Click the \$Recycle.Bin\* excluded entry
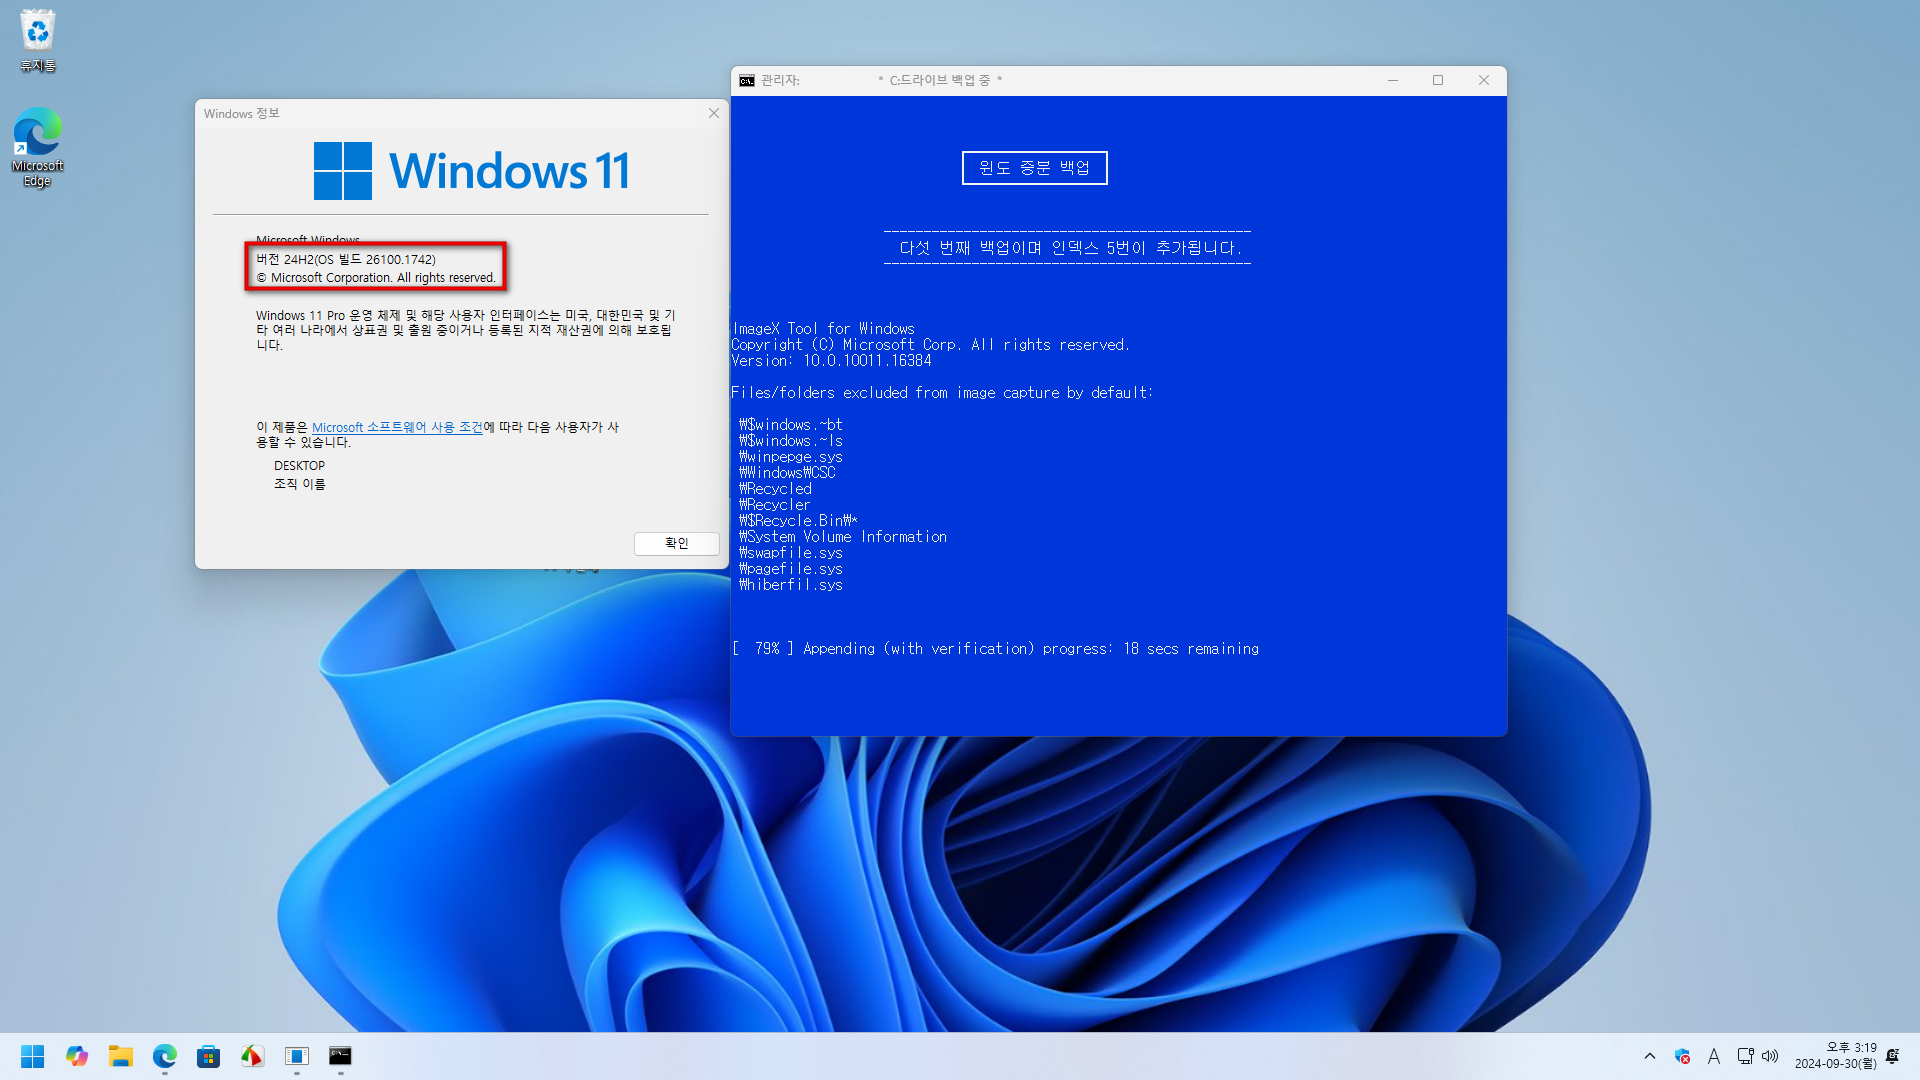Screen dimensions: 1920x1080 pyautogui.click(x=798, y=521)
